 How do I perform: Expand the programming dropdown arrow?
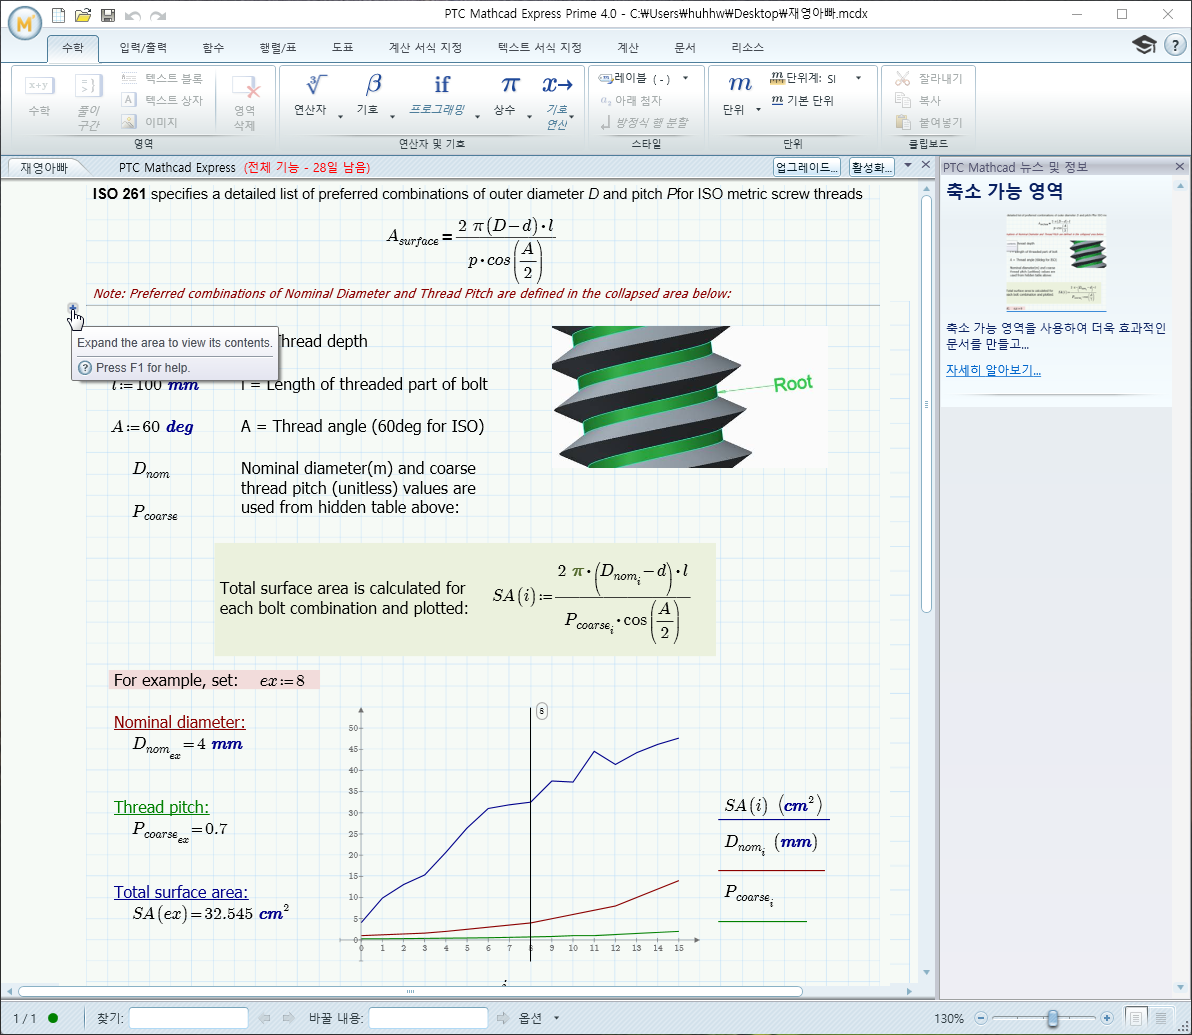(x=477, y=116)
